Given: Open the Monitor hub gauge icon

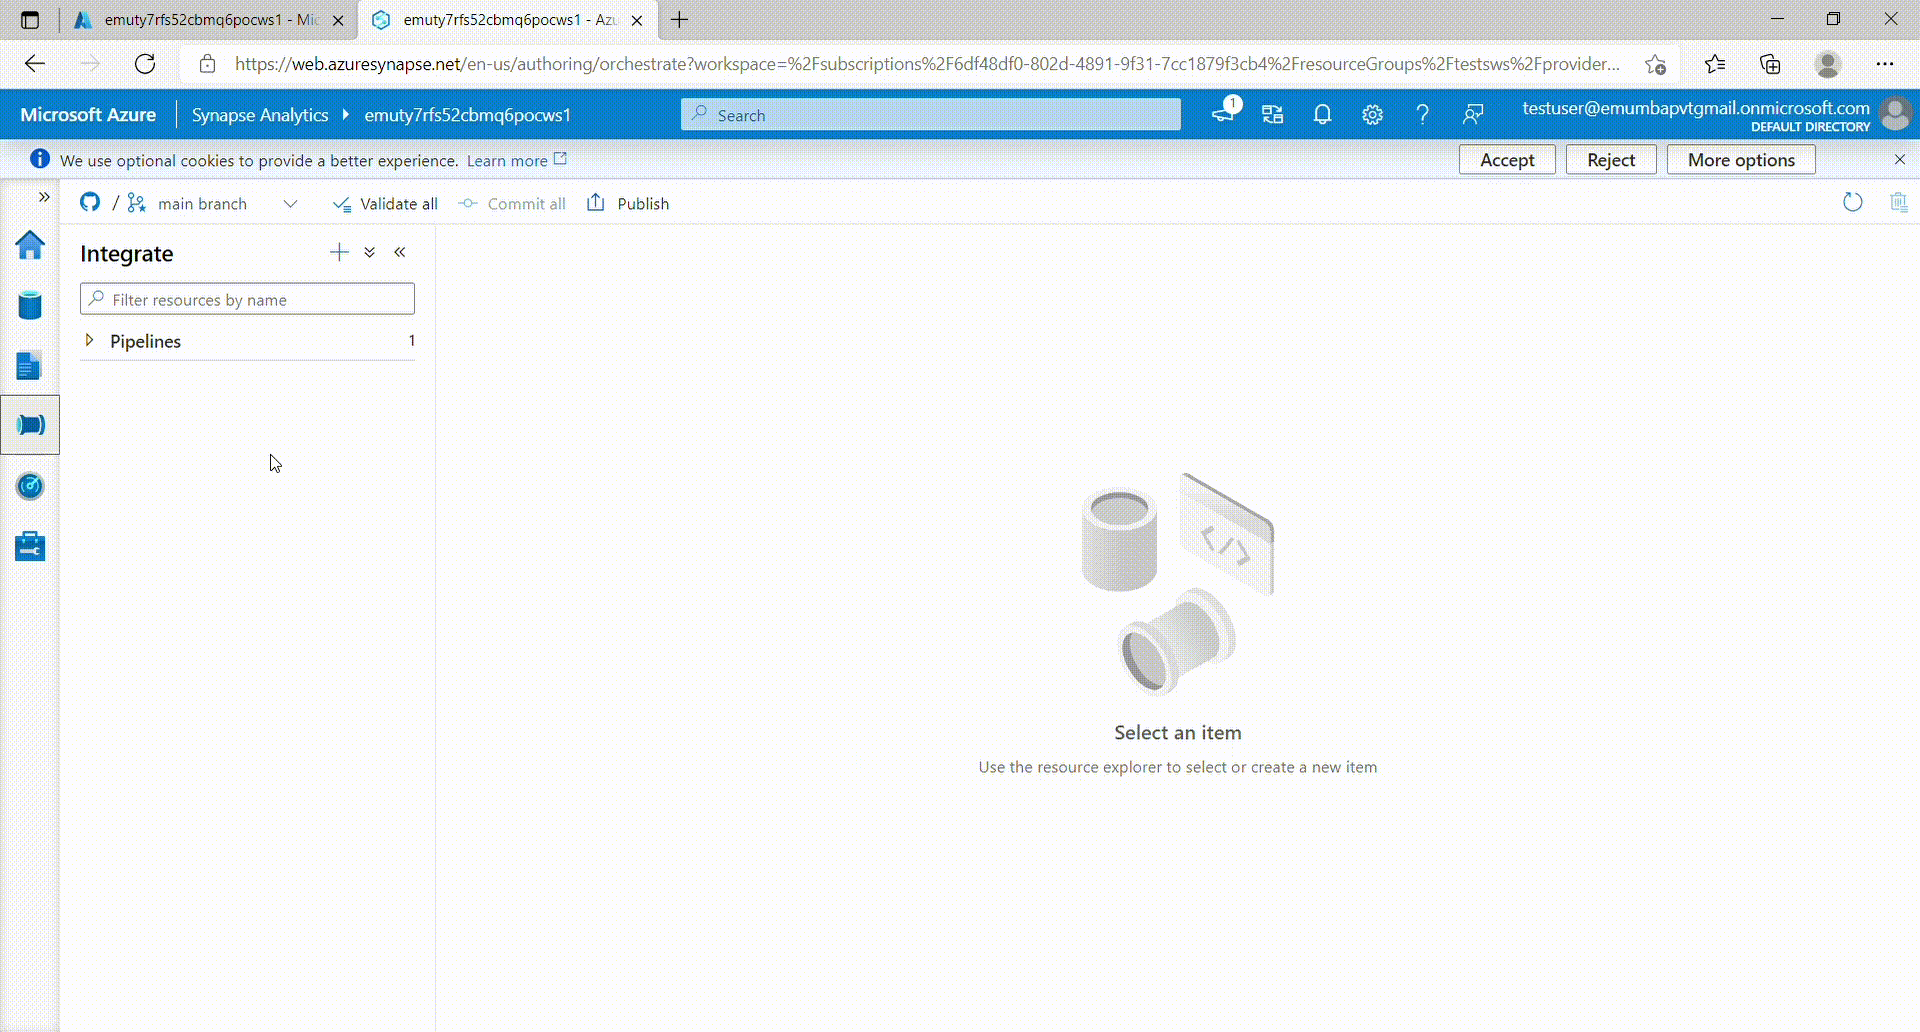Looking at the screenshot, I should pyautogui.click(x=30, y=486).
